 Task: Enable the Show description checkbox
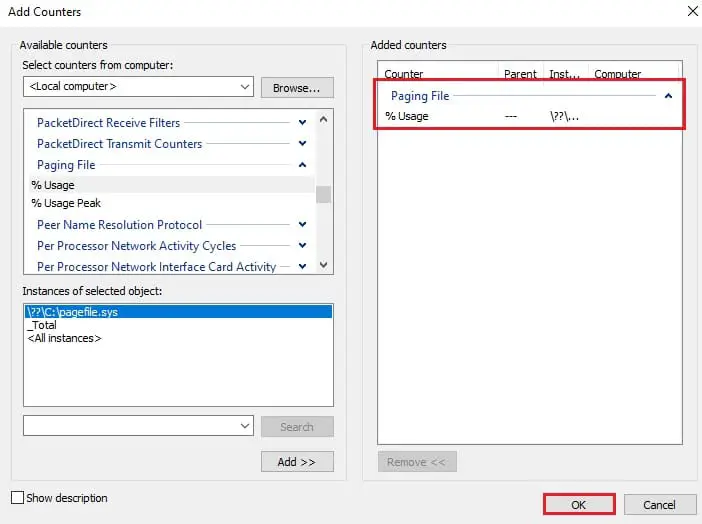coord(17,498)
